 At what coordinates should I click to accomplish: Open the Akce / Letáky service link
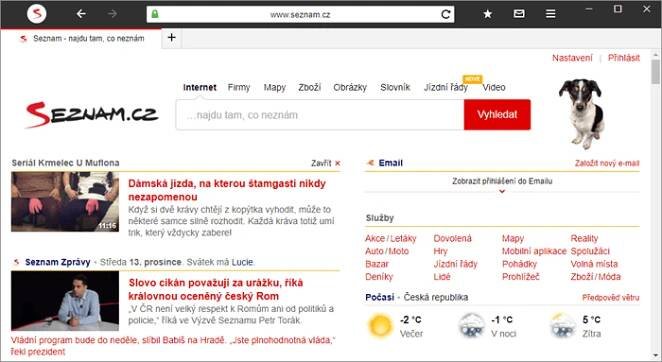[391, 239]
